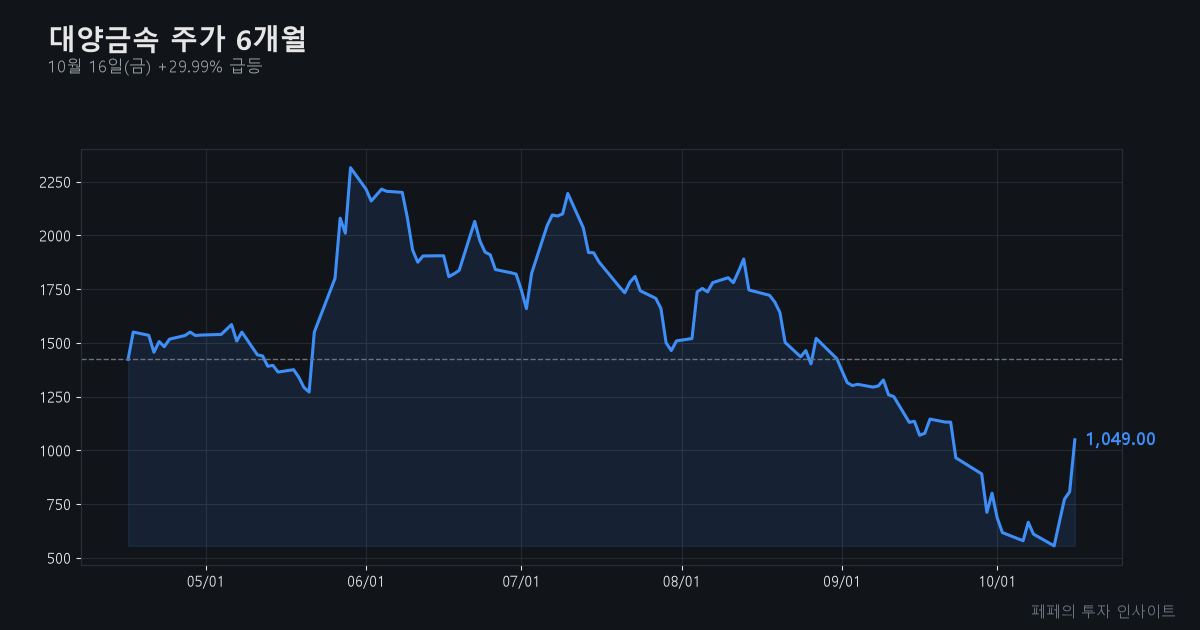Click the x-axis date "06/01"
Screen dimensions: 1200x630
366,581
